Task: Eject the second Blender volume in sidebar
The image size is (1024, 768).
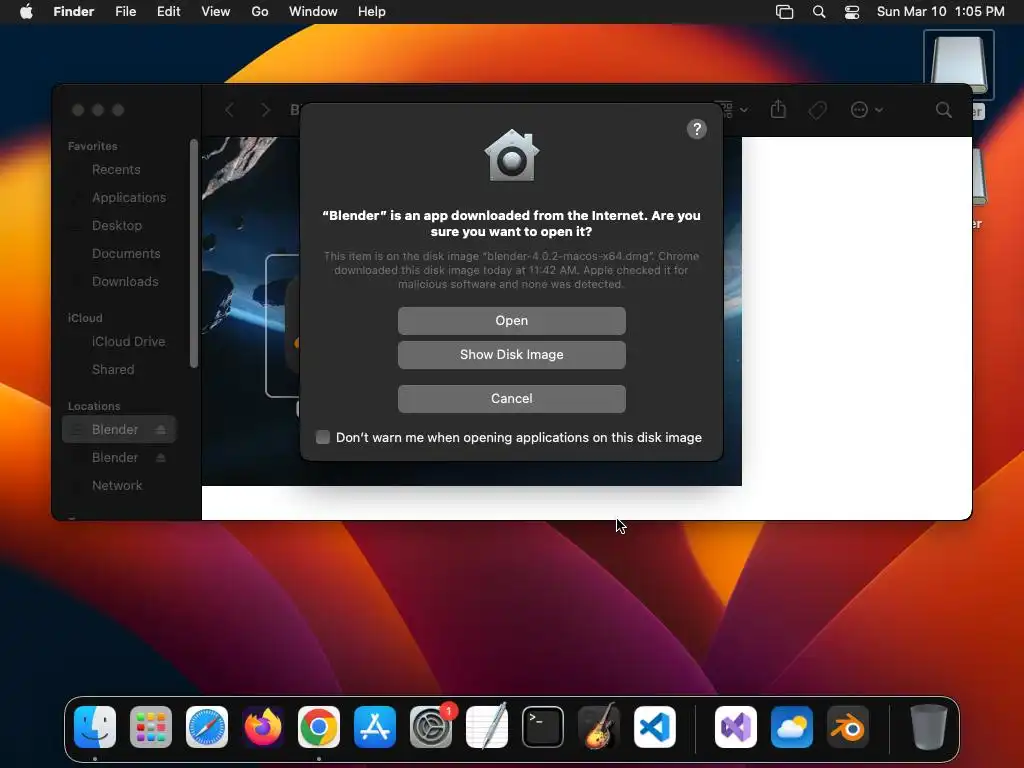Action: click(161, 458)
